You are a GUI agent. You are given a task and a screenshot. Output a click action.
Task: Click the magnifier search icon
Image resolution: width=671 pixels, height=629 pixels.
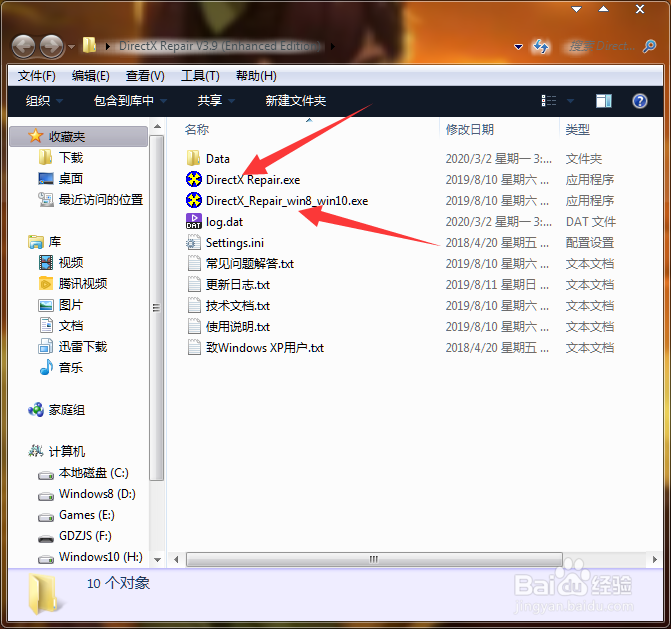tap(649, 46)
